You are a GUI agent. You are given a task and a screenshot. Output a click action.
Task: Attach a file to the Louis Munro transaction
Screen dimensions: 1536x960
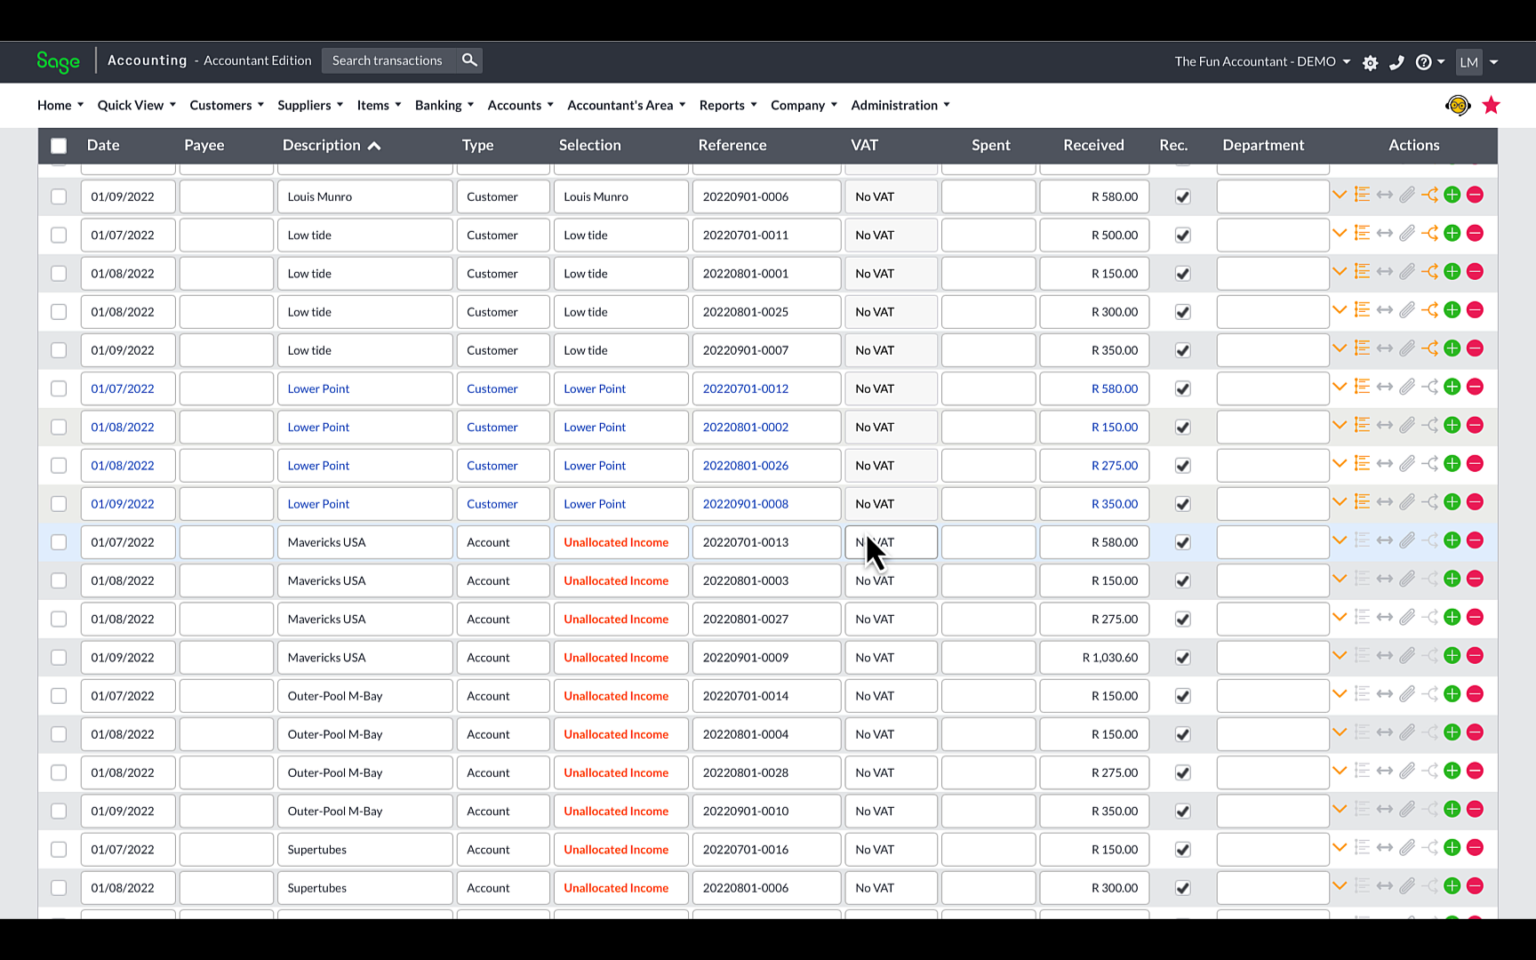(x=1408, y=194)
